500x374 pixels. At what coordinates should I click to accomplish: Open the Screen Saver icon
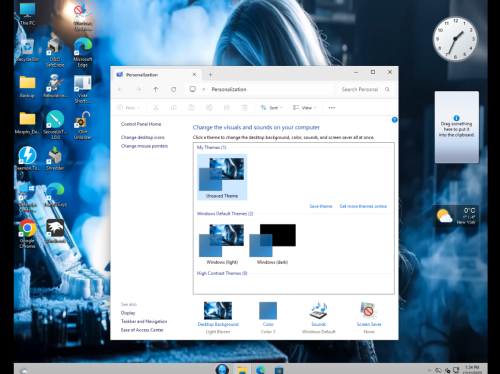(x=368, y=311)
